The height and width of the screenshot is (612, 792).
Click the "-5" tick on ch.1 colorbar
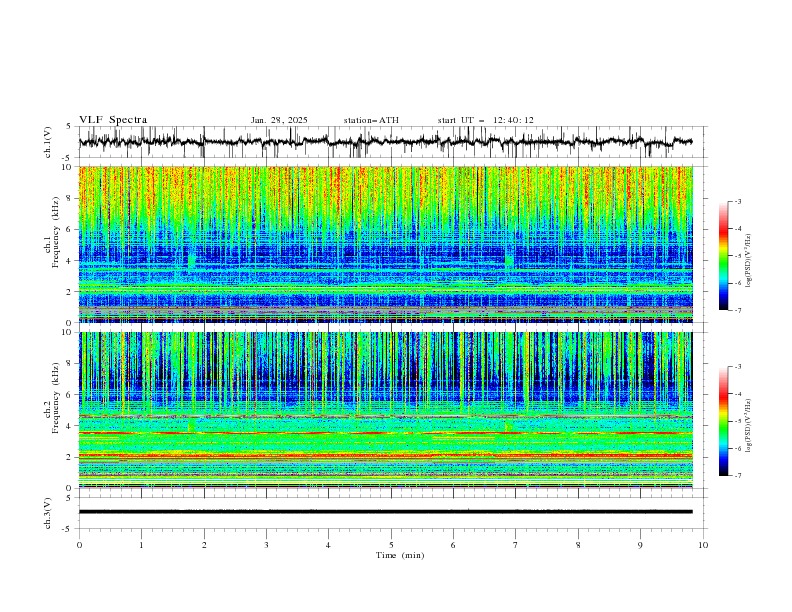pos(737,256)
